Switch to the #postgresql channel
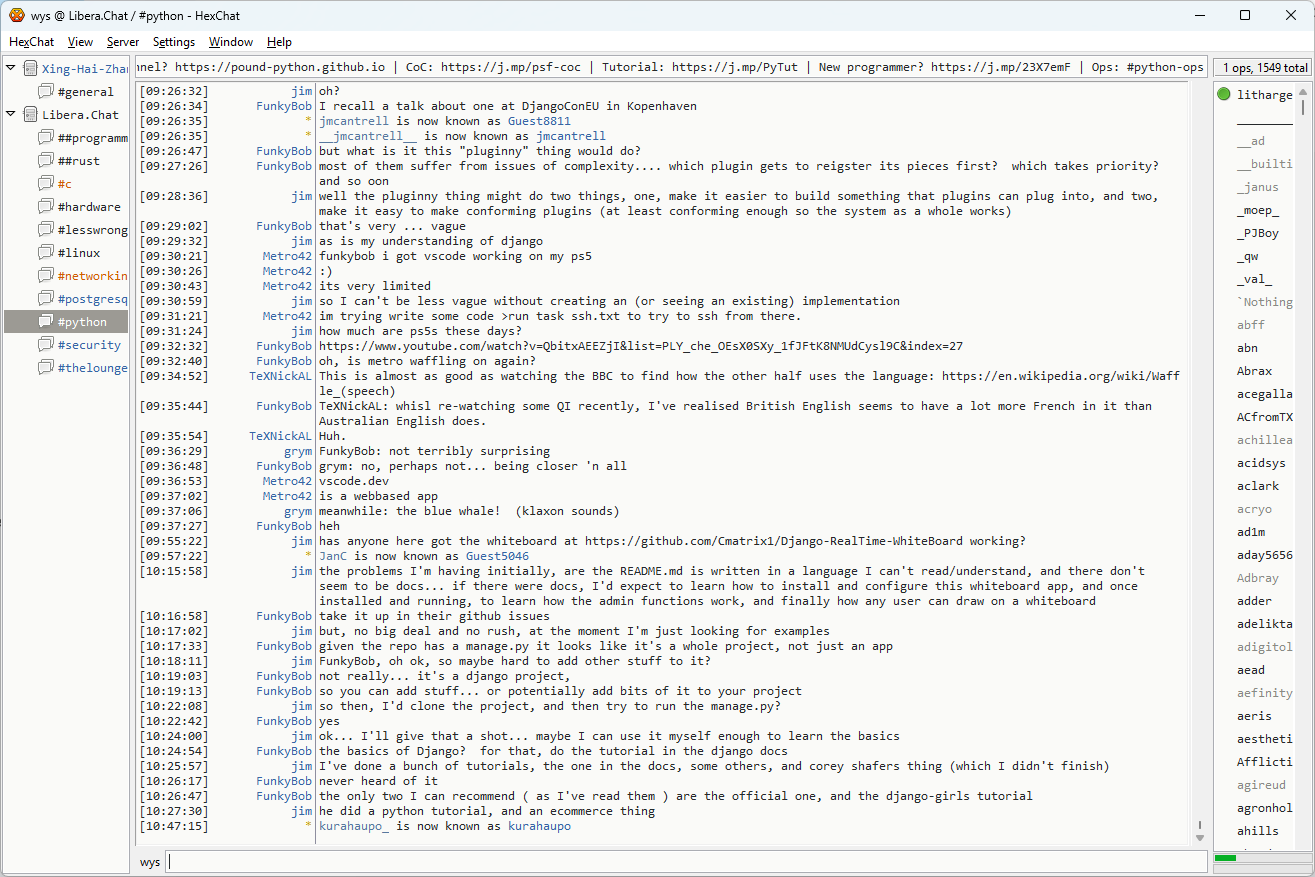Image resolution: width=1315 pixels, height=877 pixels. 92,299
